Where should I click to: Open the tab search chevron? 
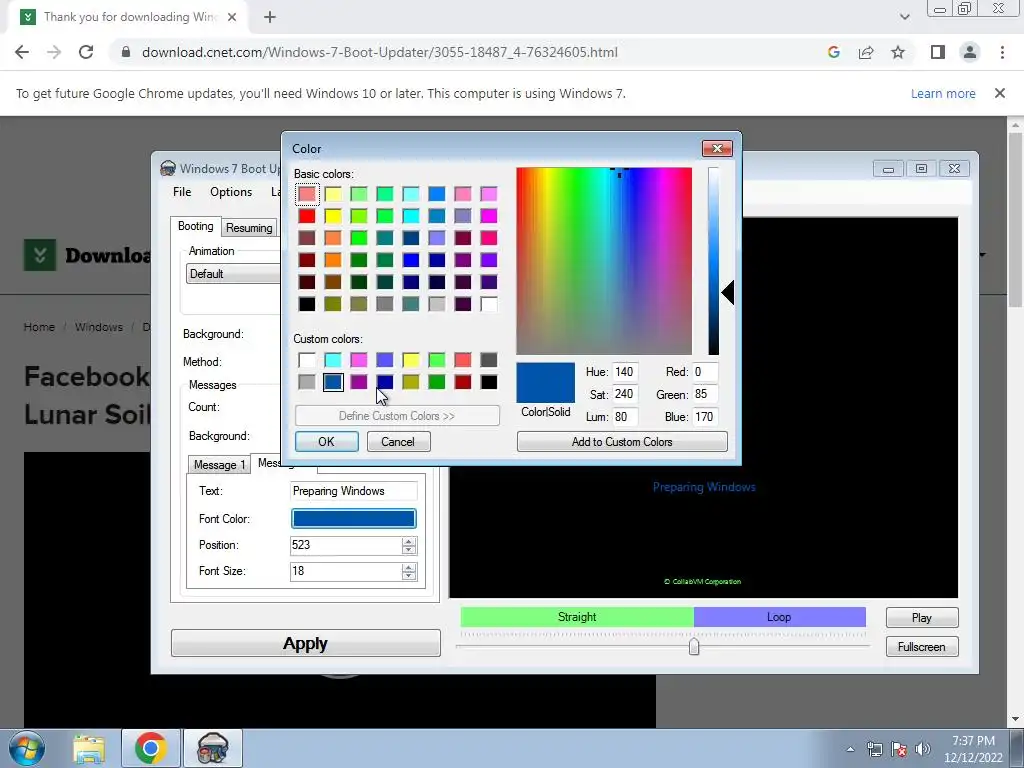tap(904, 17)
